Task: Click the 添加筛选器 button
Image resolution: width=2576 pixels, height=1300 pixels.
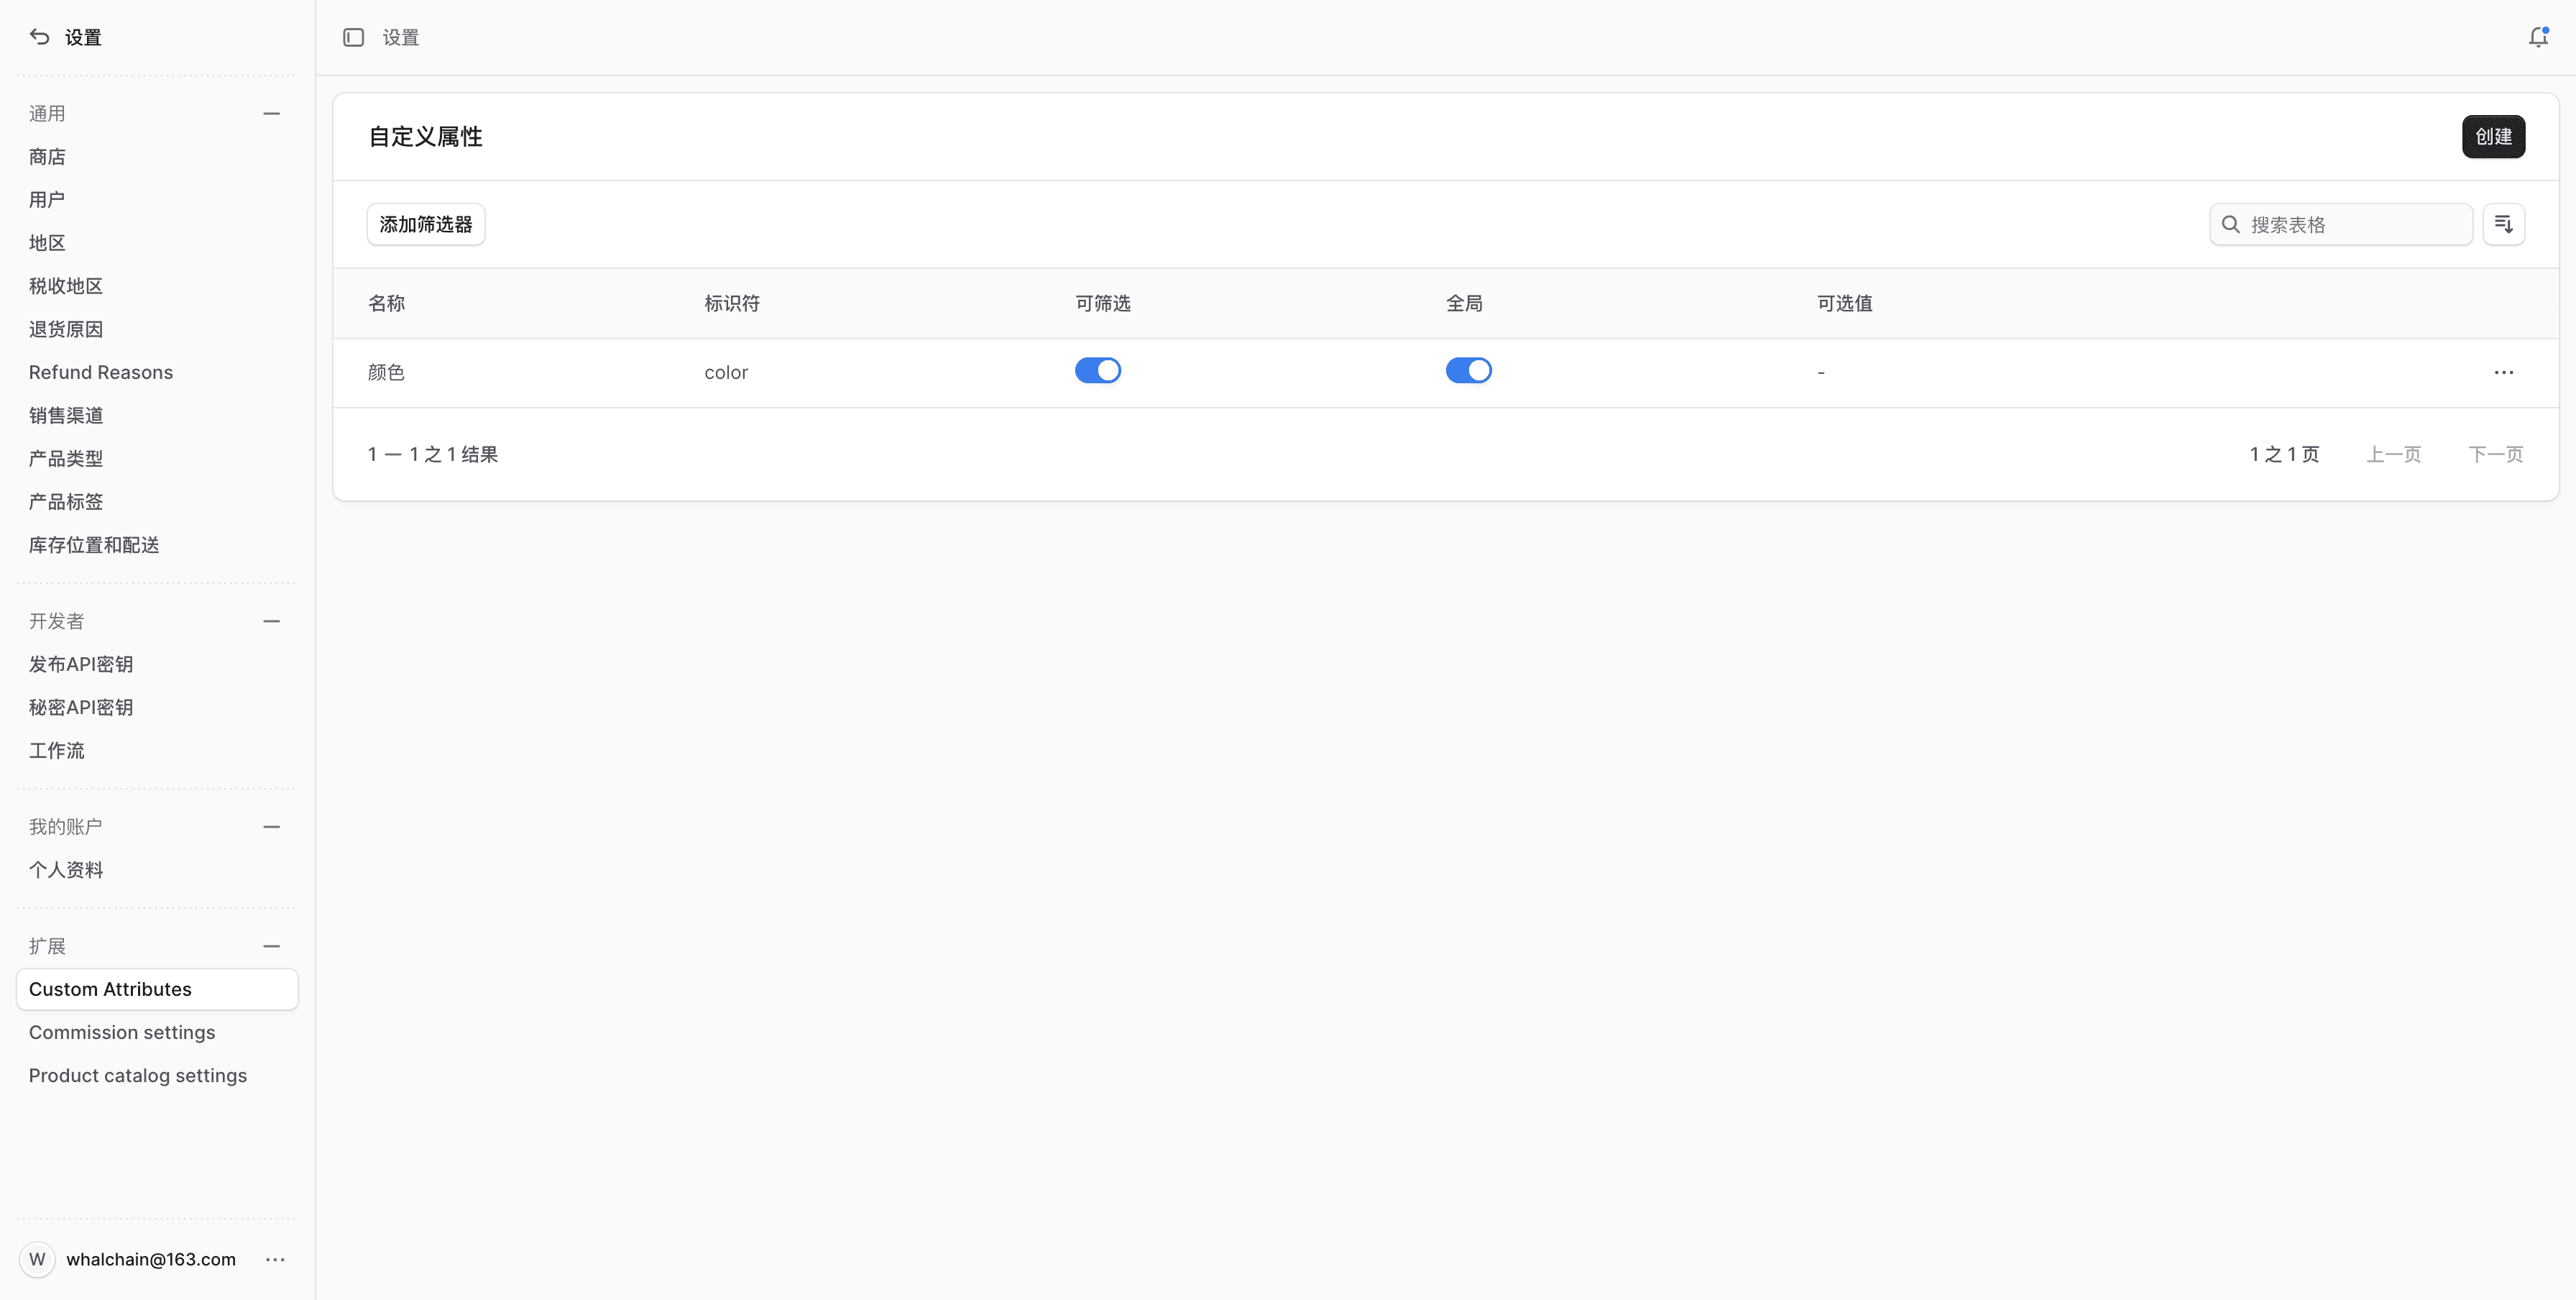Action: coord(426,224)
